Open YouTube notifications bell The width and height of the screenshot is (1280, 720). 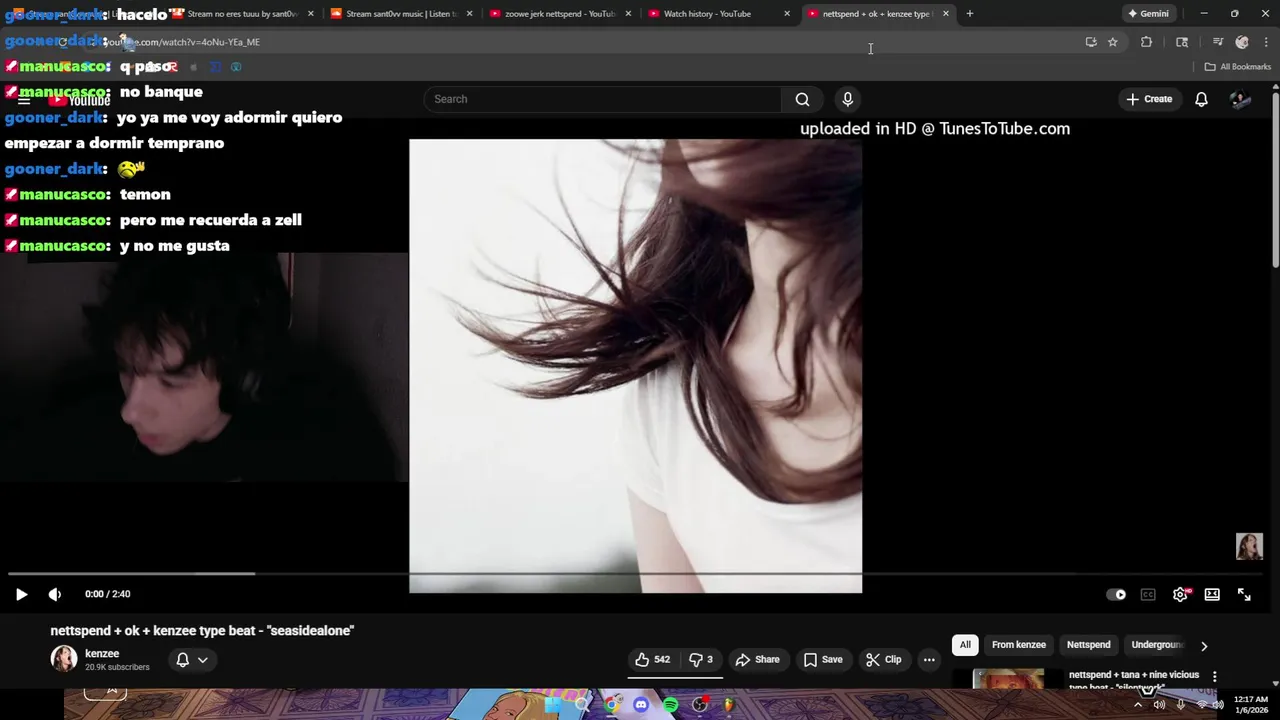[x=1201, y=99]
